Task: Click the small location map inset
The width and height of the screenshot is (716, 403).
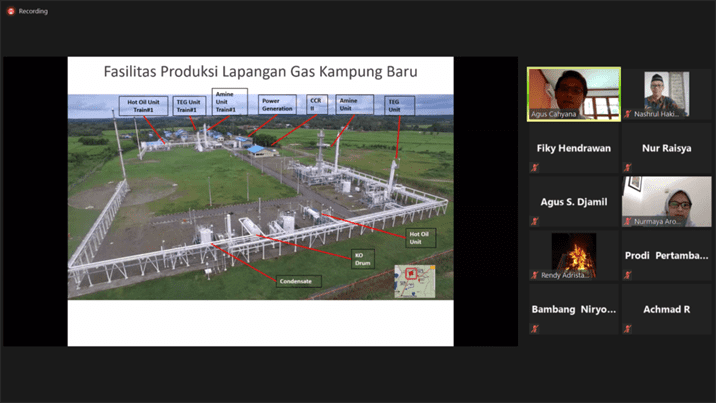Action: (x=415, y=282)
